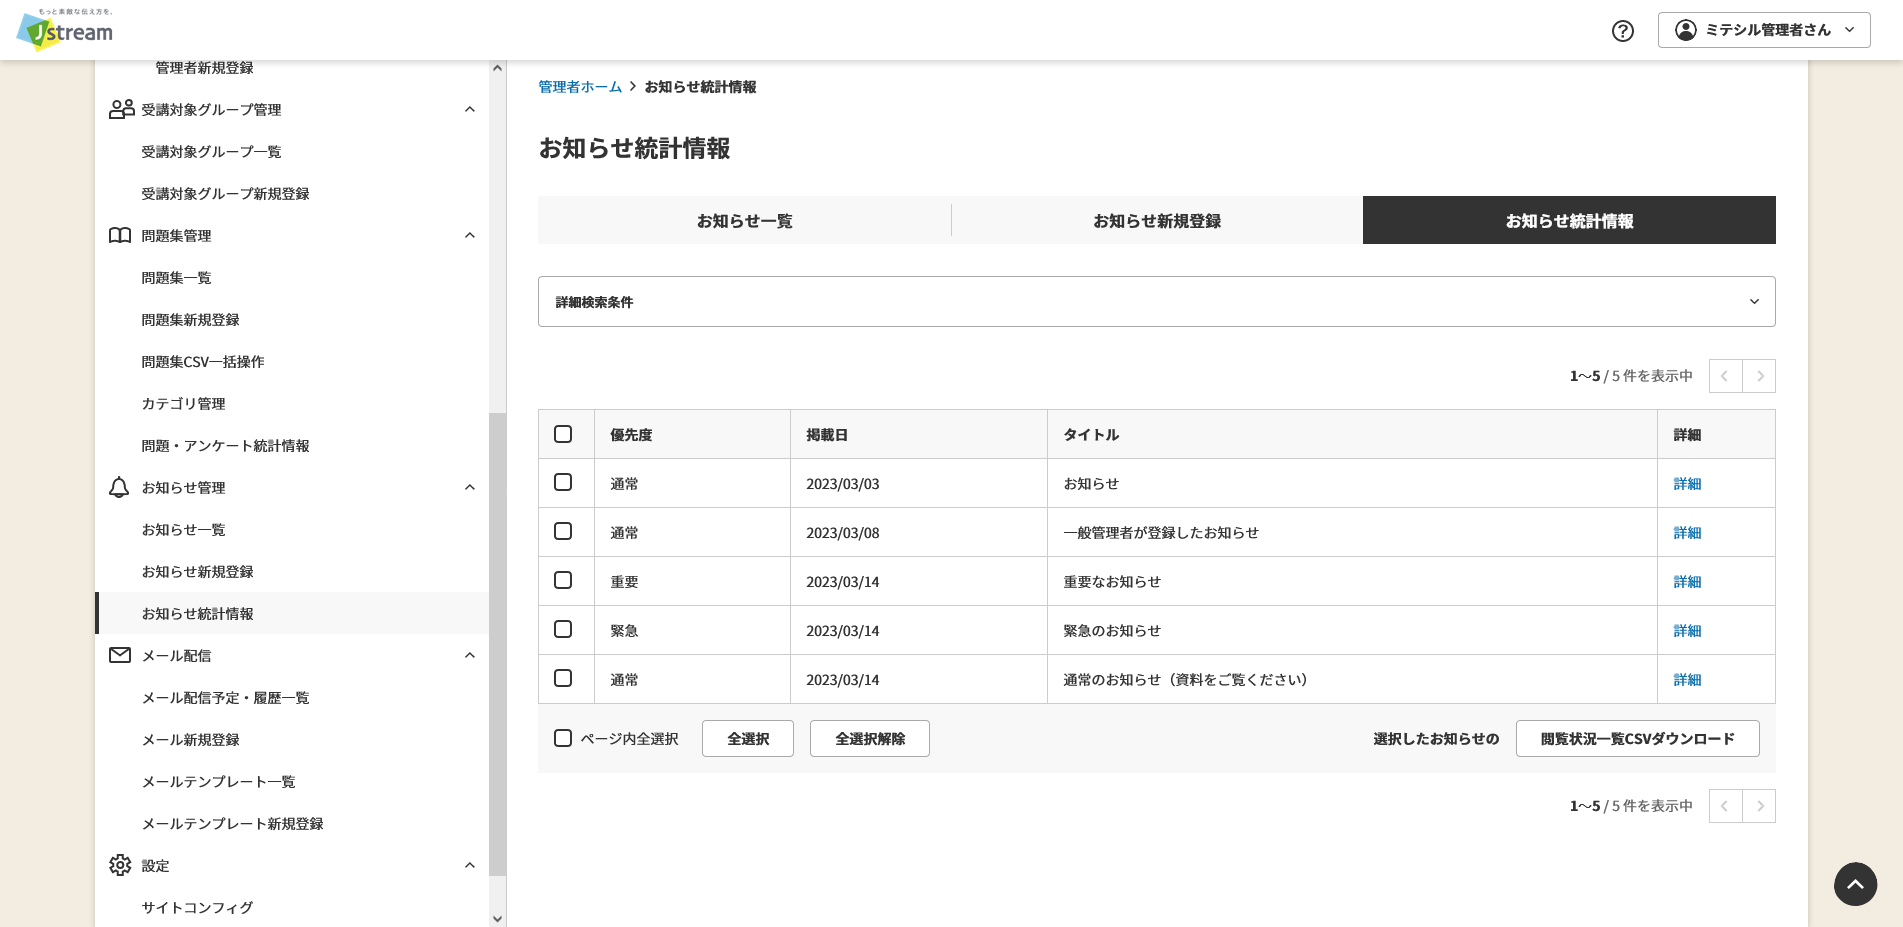The image size is (1903, 927).
Task: Toggle the header select-all checkbox in table
Action: (563, 434)
